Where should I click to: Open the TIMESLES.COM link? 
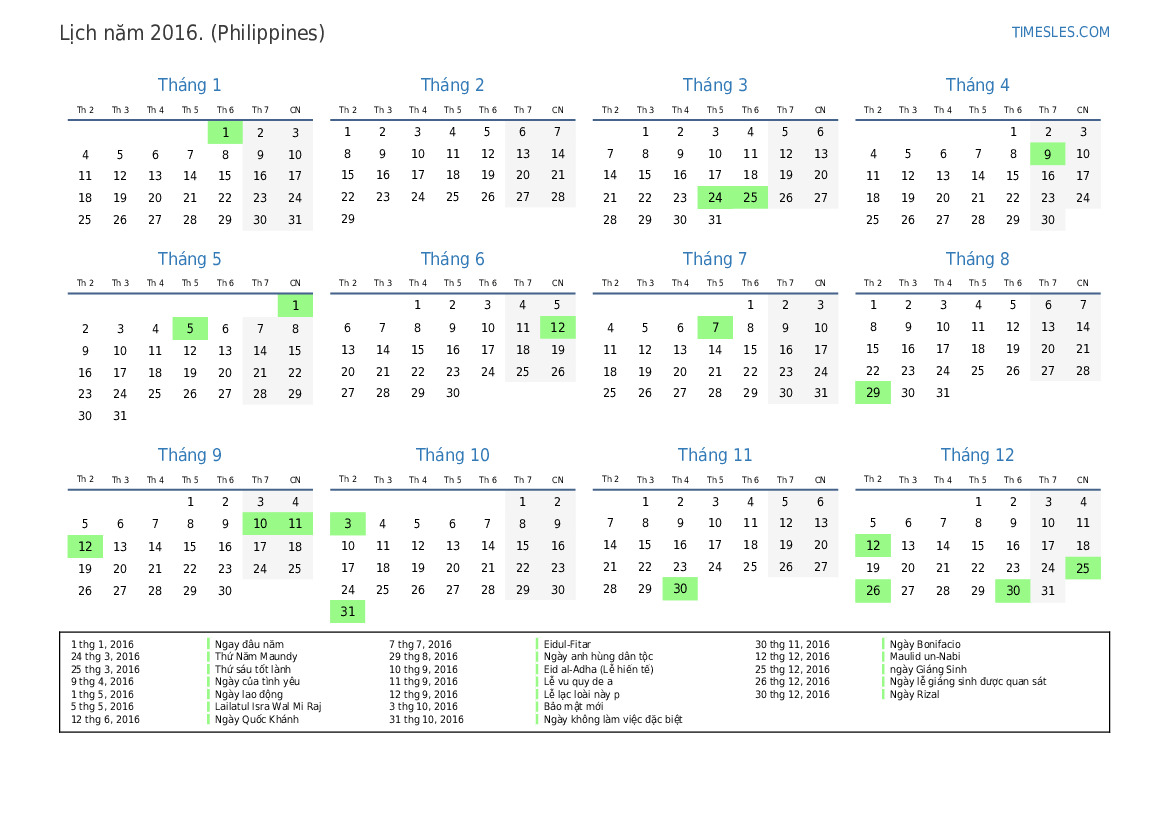[x=1060, y=32]
